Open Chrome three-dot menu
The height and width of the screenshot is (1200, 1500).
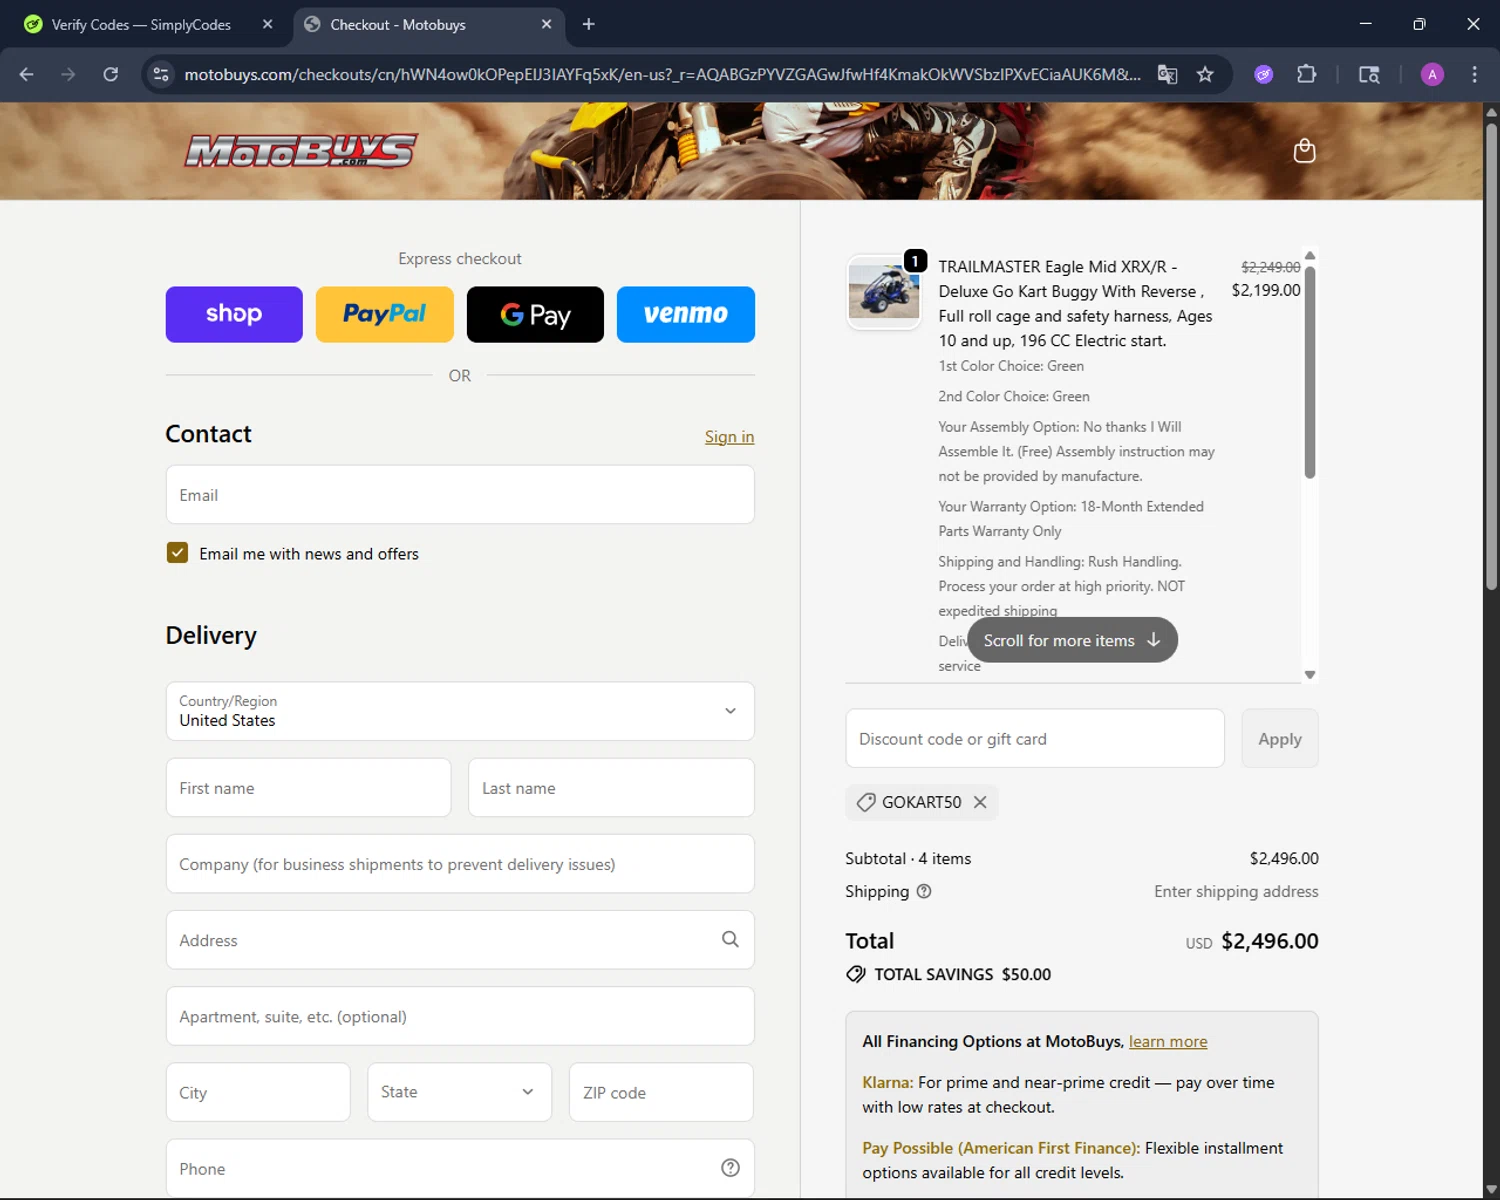1474,74
